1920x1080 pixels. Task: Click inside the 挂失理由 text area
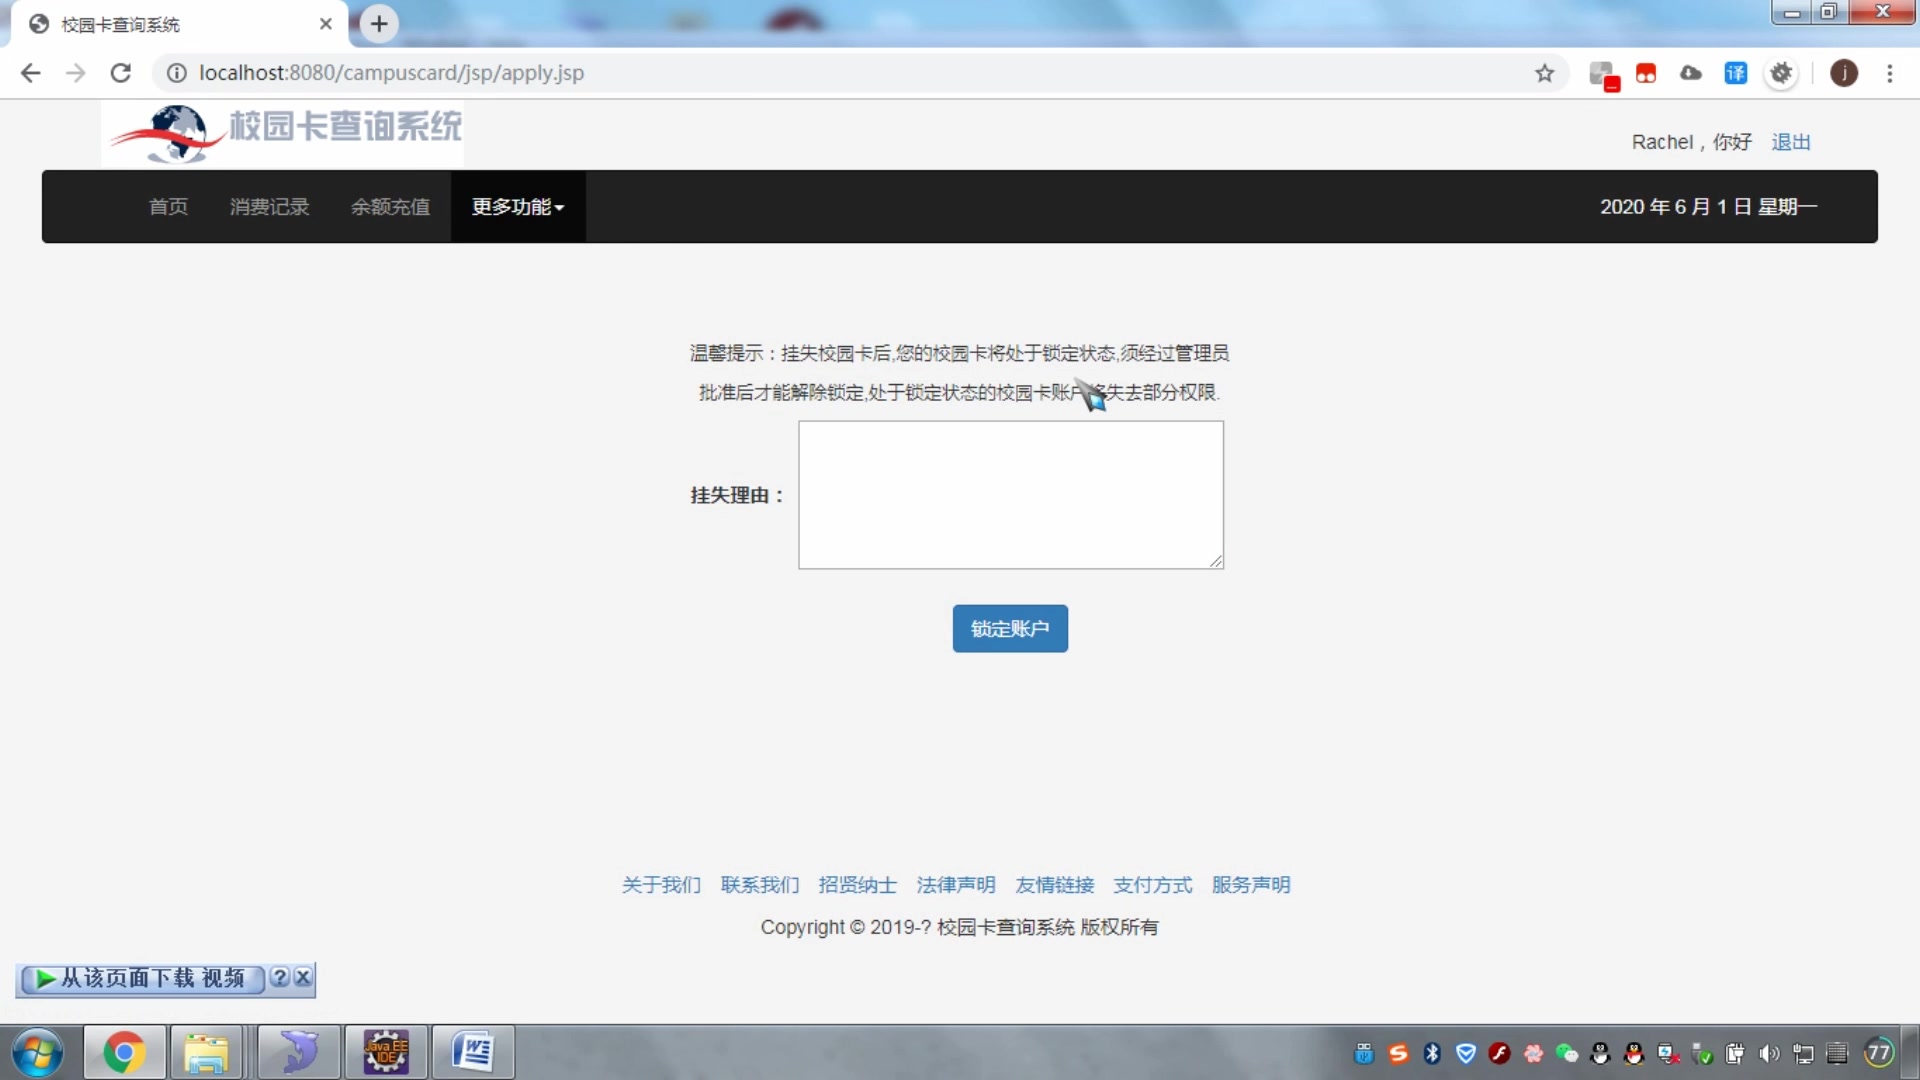[1010, 495]
